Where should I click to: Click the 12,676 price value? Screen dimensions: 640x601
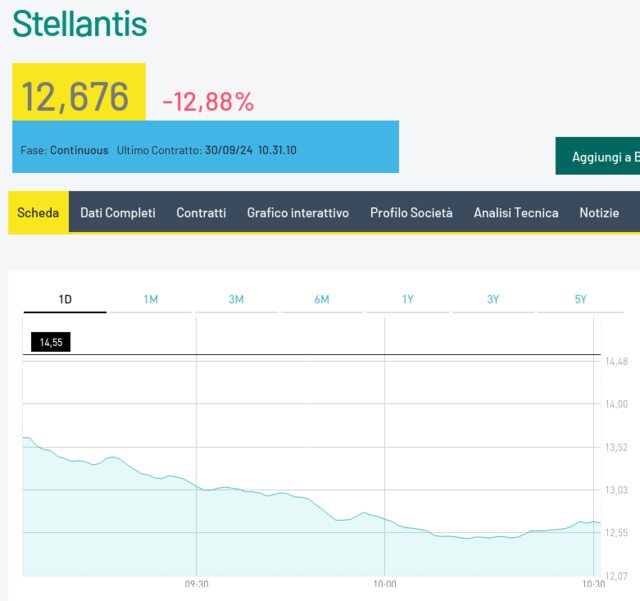pos(75,97)
